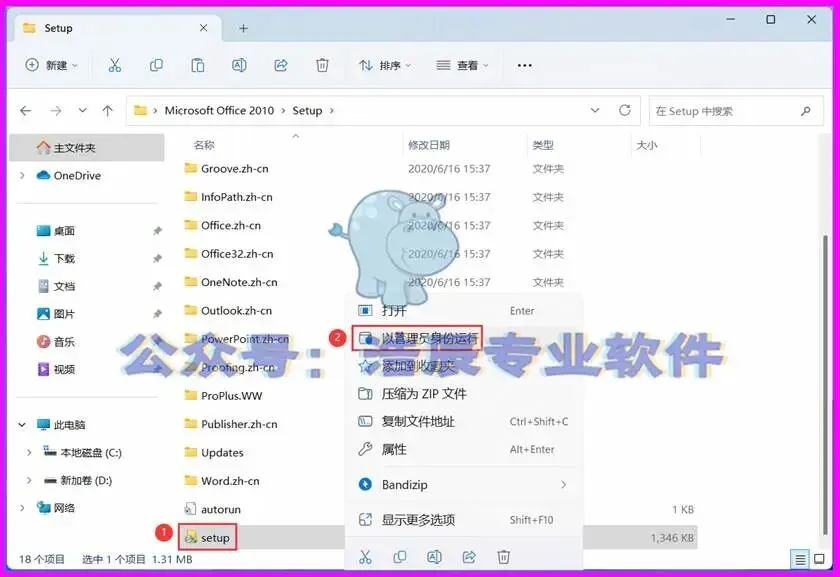Refresh the current folder view

point(625,110)
